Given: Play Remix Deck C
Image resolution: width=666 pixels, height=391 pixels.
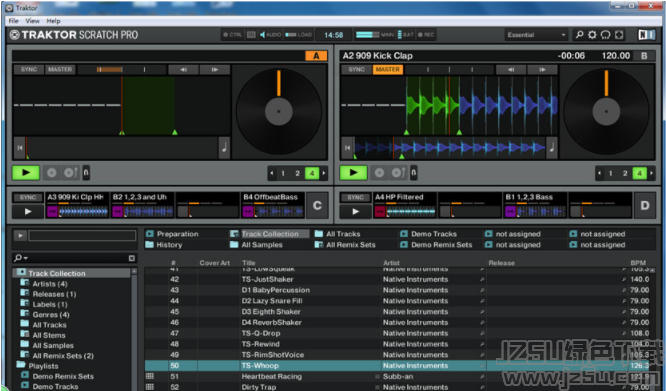Looking at the screenshot, I should [28, 211].
